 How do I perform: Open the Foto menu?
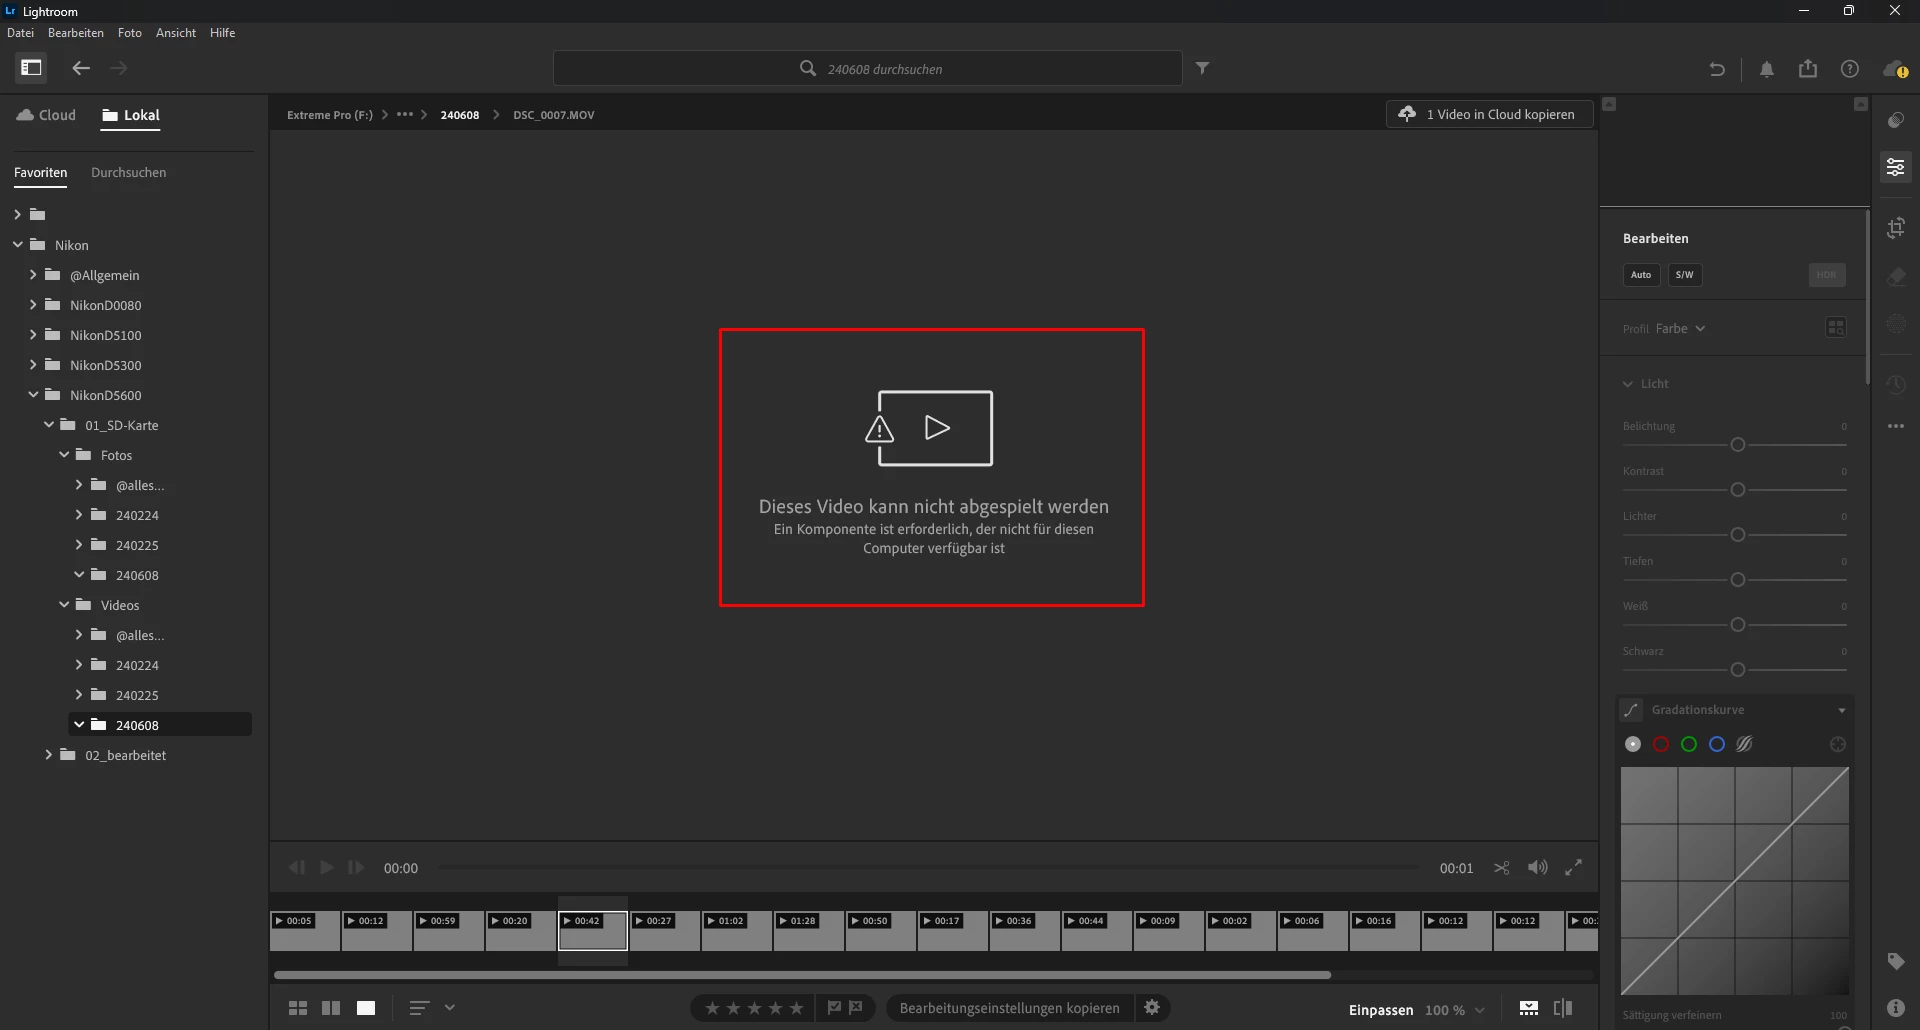coord(130,33)
